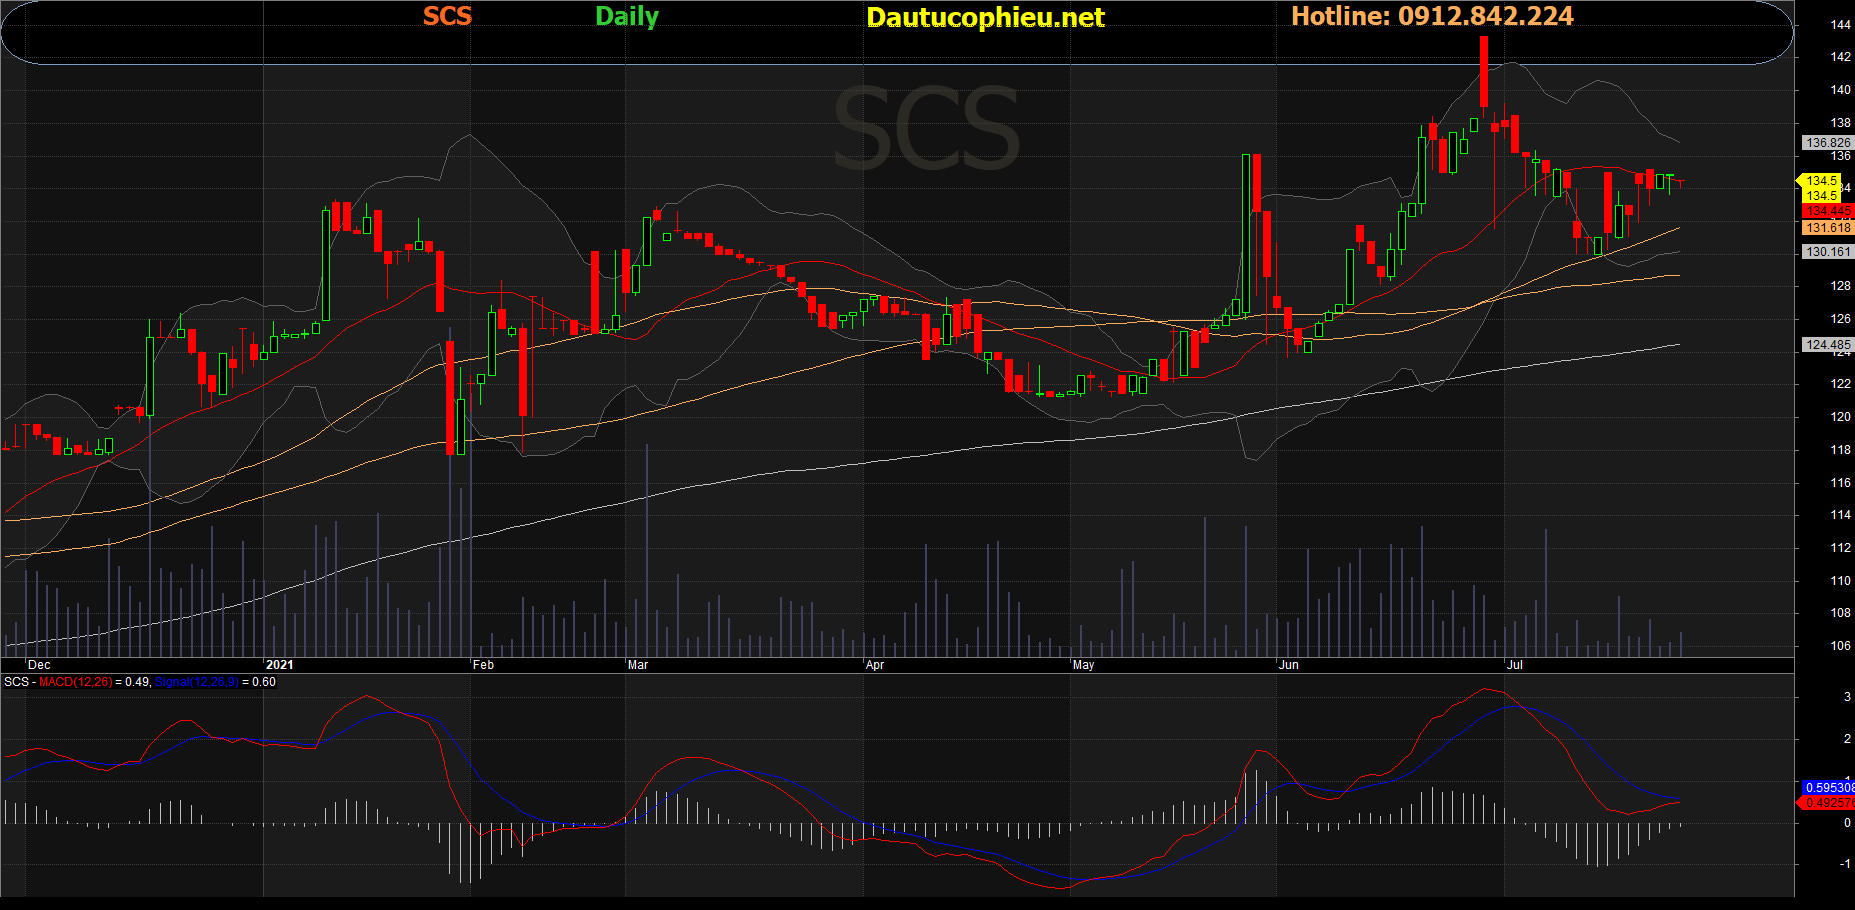The width and height of the screenshot is (1855, 910).
Task: Click the blue Signal(12,26,9) indicator label
Action: click(197, 682)
